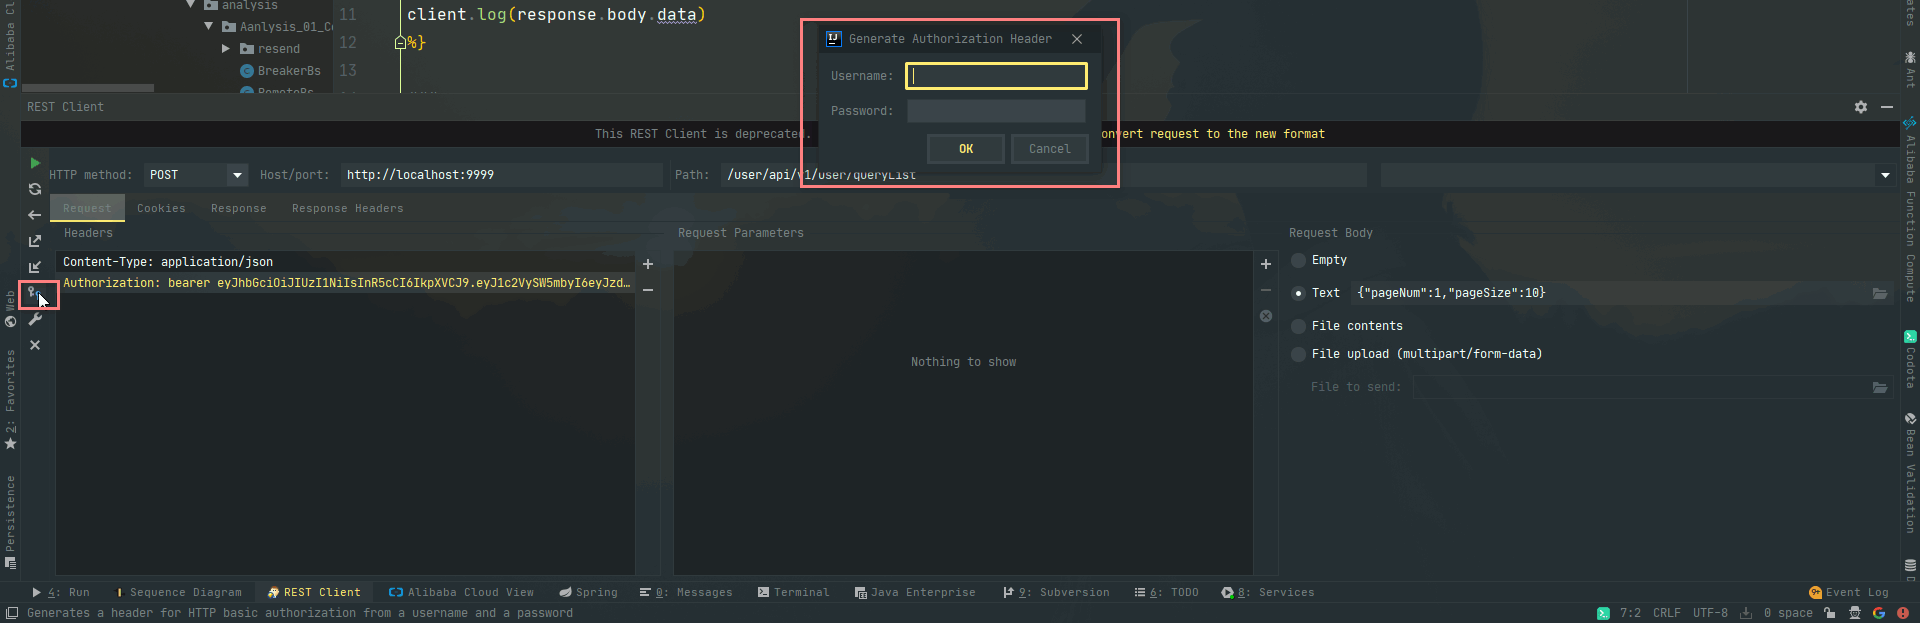Screen dimensions: 1920x623
Task: Click the replay recent requests icon
Action: [35, 189]
